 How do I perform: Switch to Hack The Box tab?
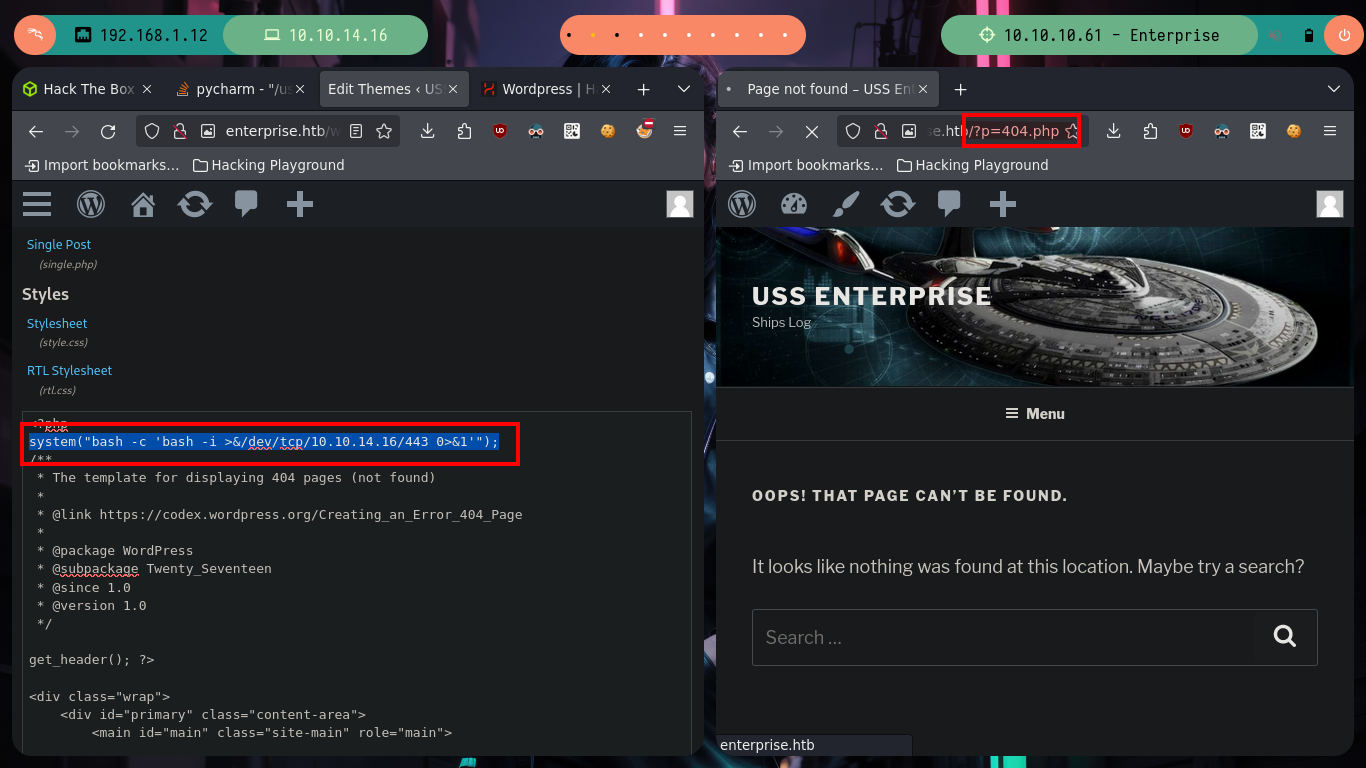(x=89, y=89)
